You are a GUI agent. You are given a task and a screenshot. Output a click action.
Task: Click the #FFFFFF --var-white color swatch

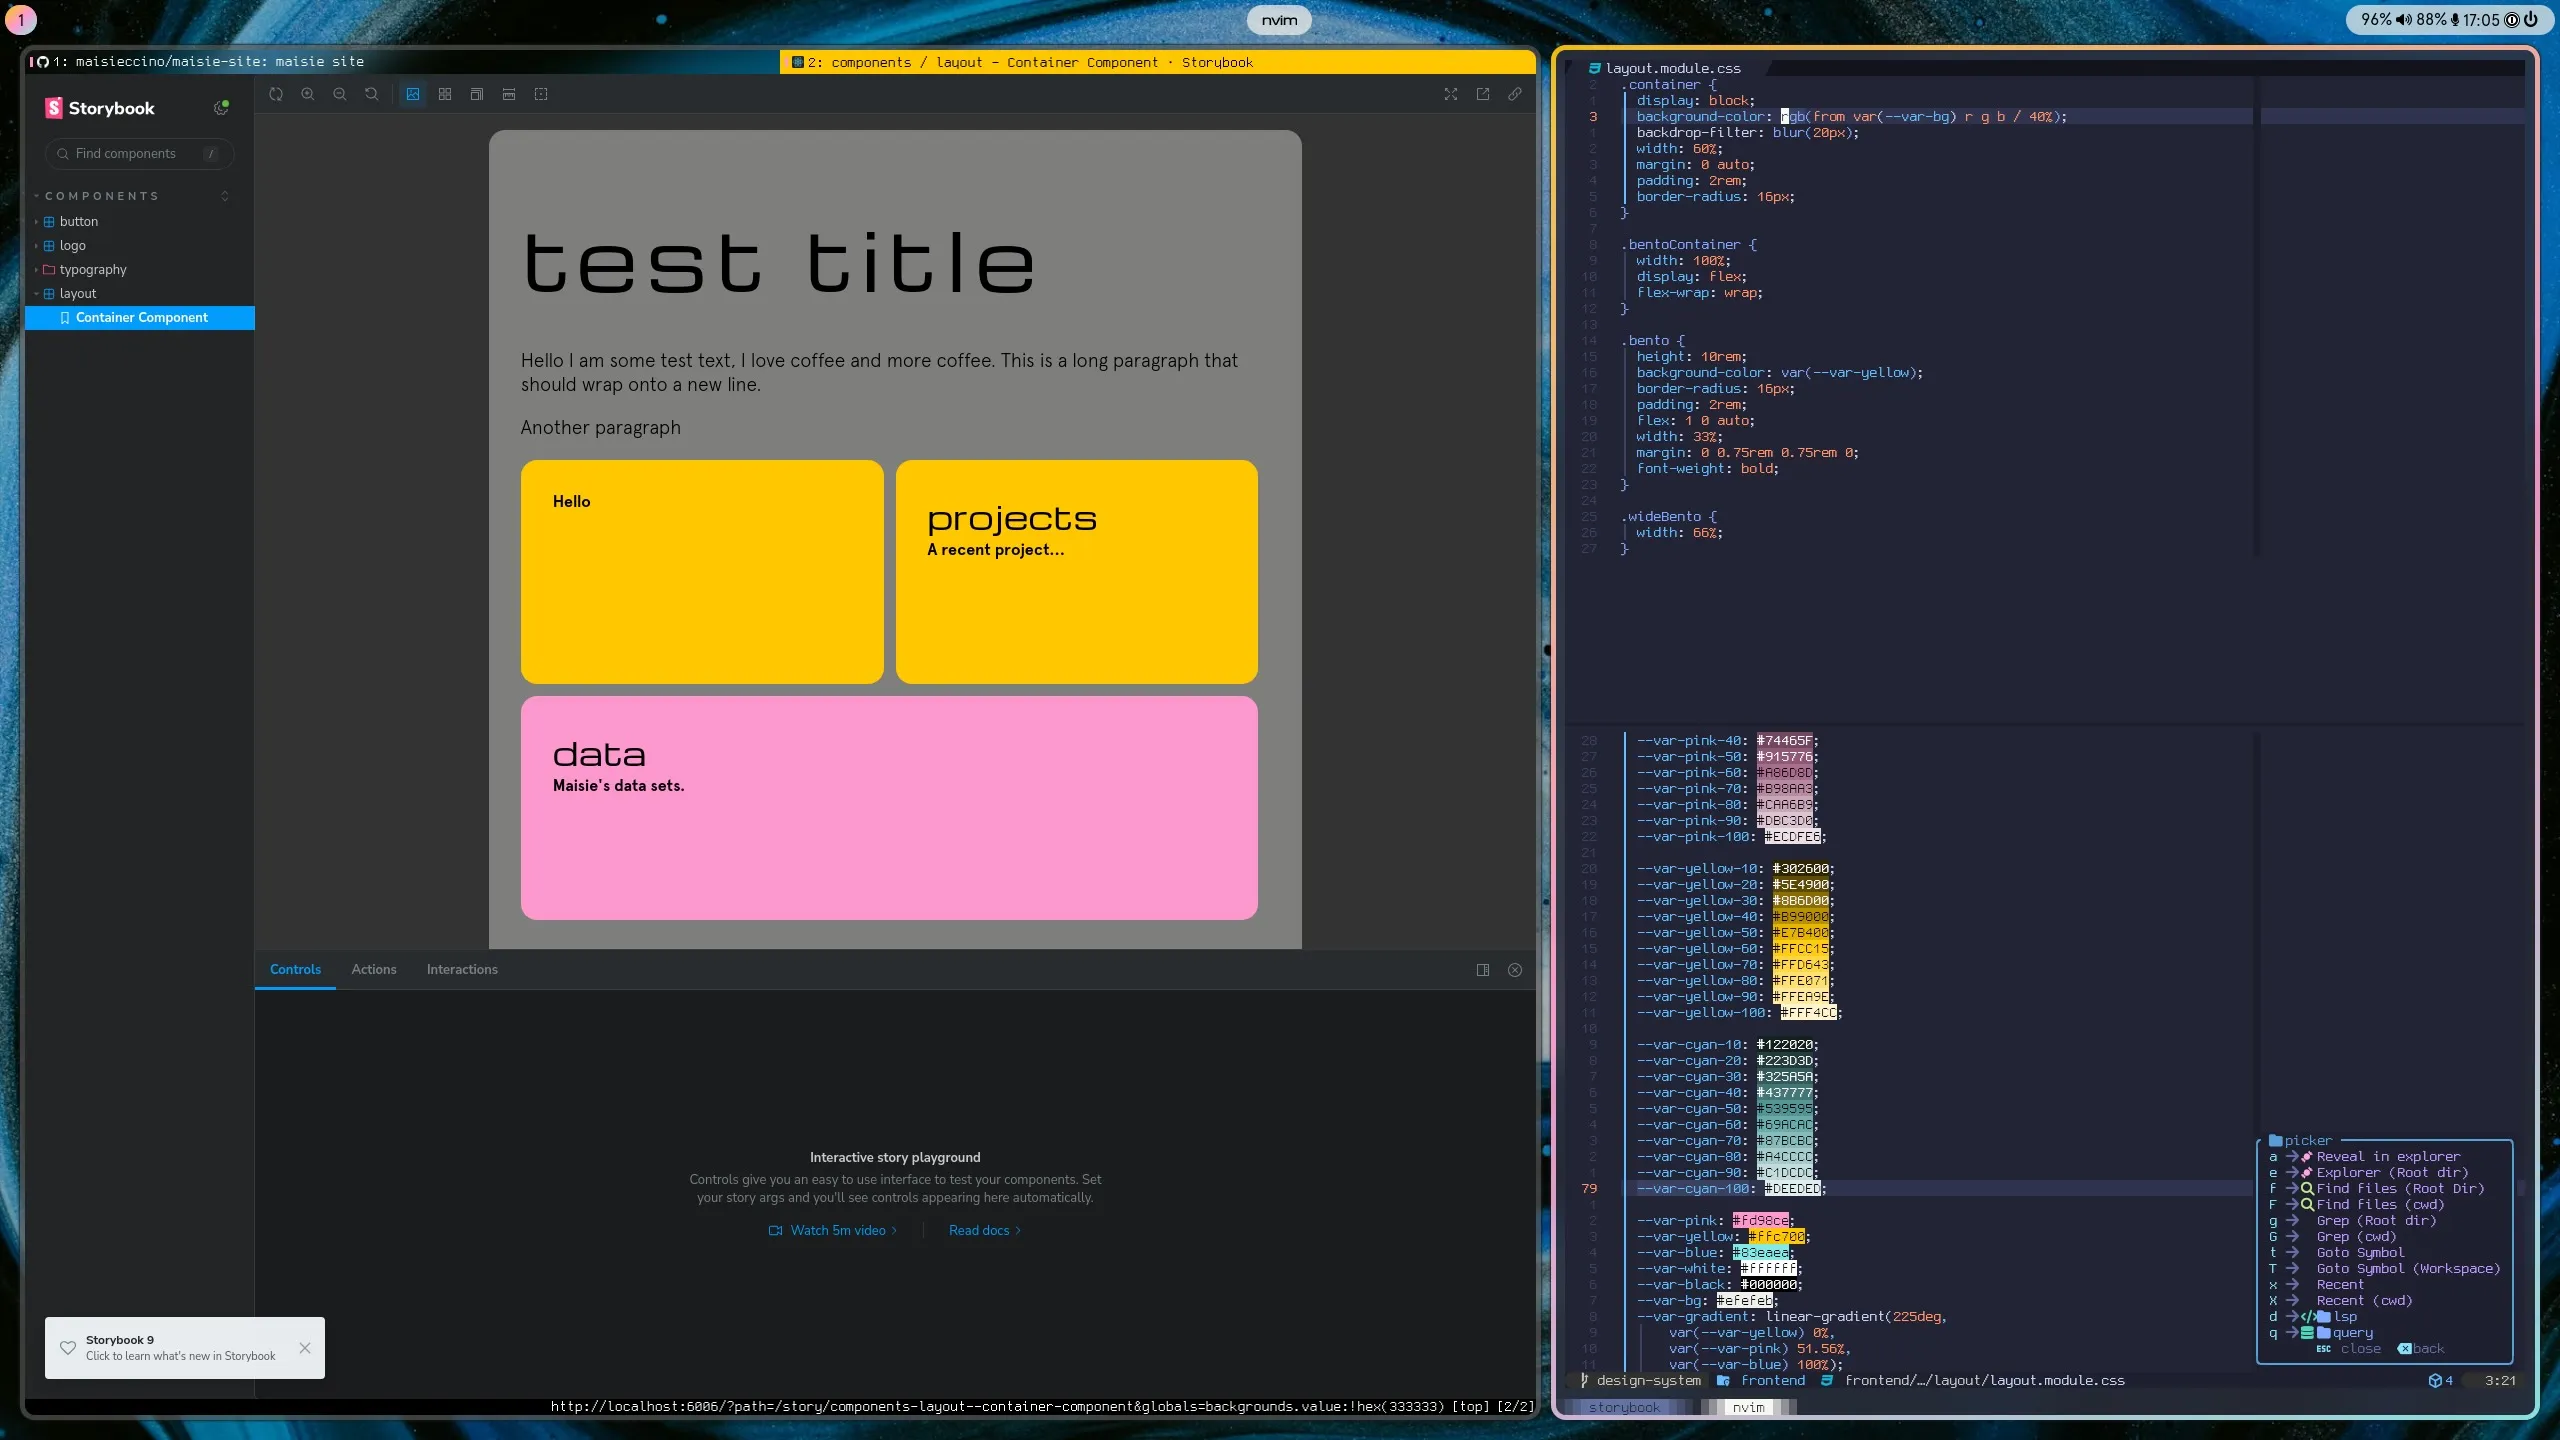click(x=1769, y=1268)
